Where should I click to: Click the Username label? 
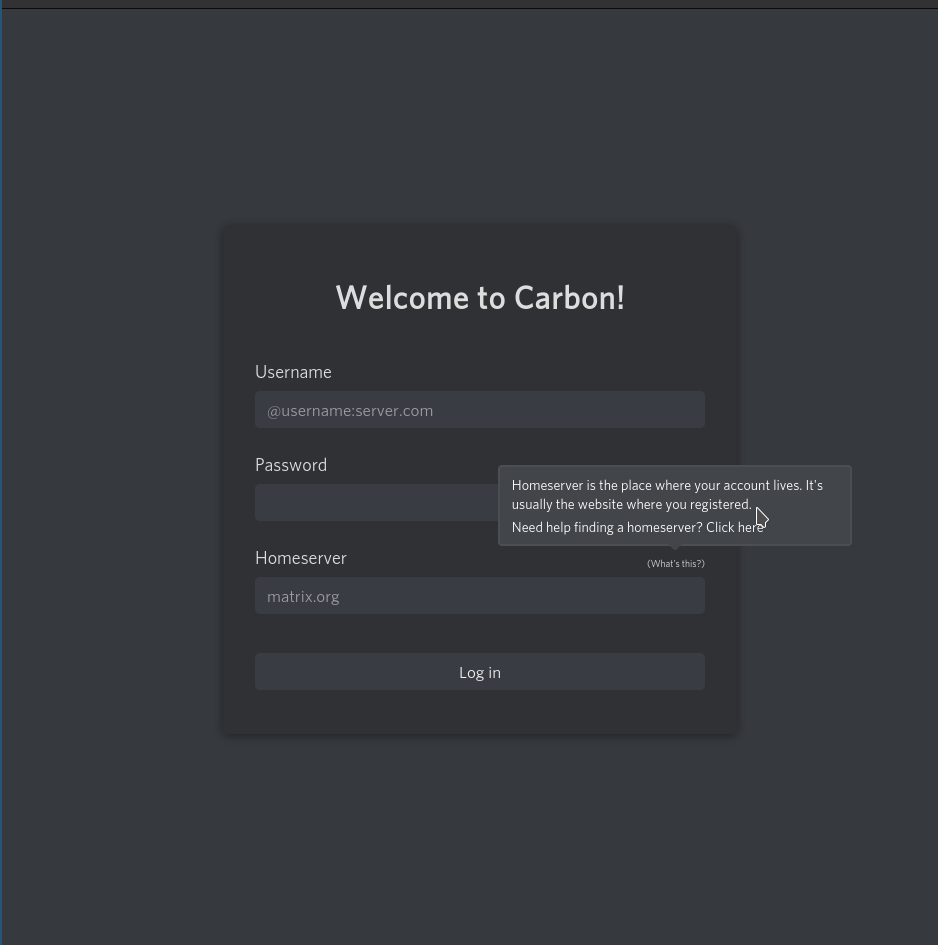pyautogui.click(x=293, y=372)
